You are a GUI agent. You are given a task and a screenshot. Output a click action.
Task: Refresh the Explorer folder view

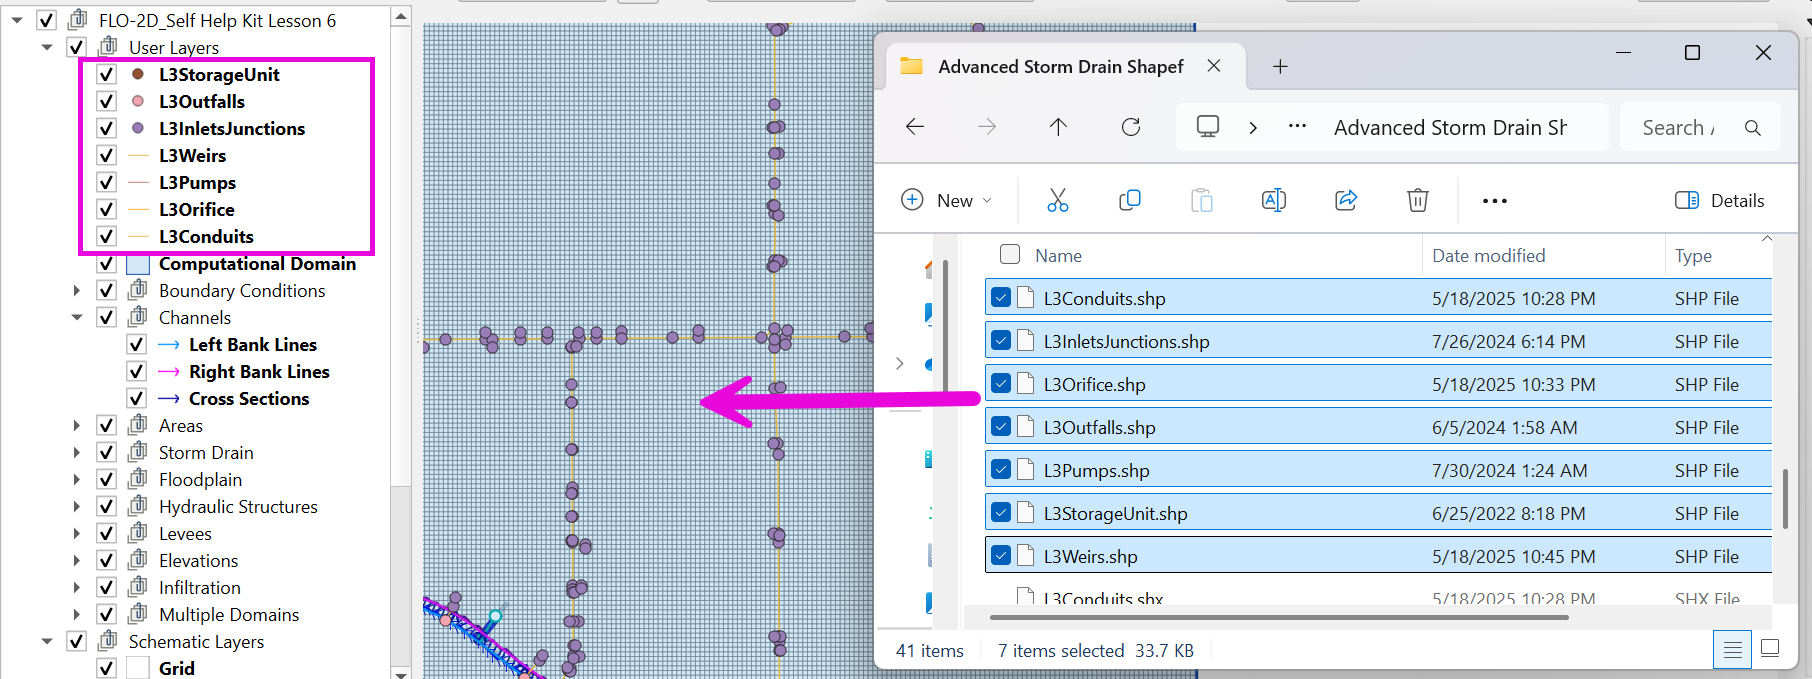coord(1131,127)
